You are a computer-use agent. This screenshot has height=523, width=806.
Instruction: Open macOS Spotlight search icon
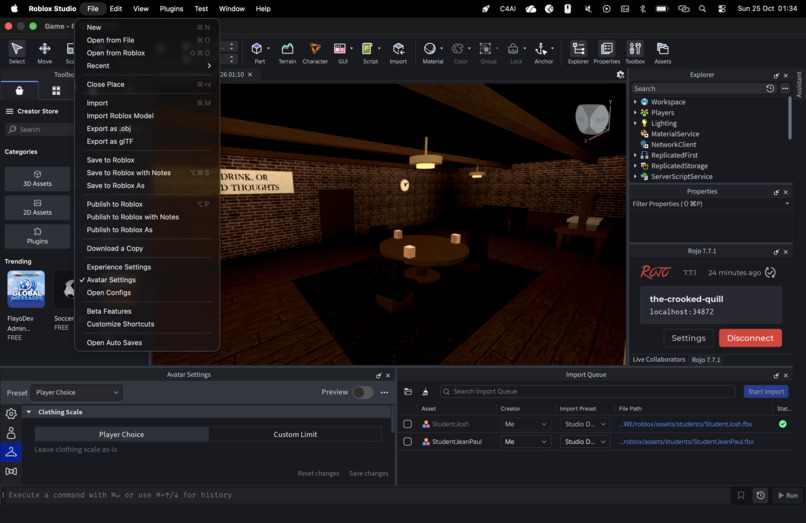pyautogui.click(x=702, y=9)
